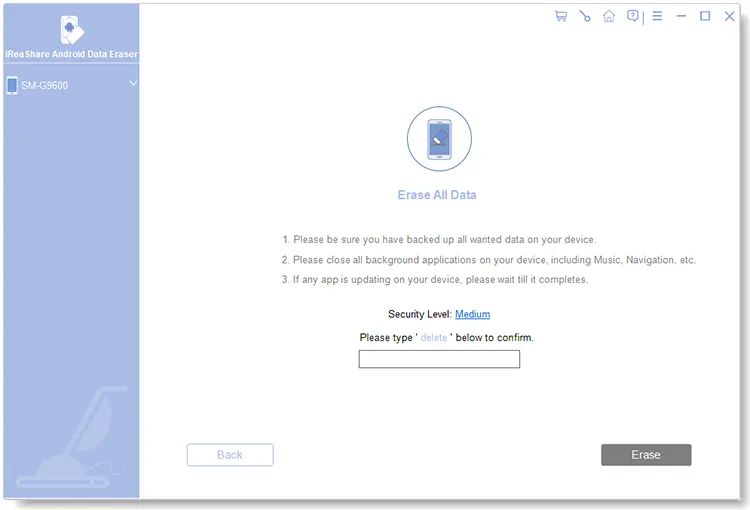Open the help question mark icon

(x=633, y=16)
